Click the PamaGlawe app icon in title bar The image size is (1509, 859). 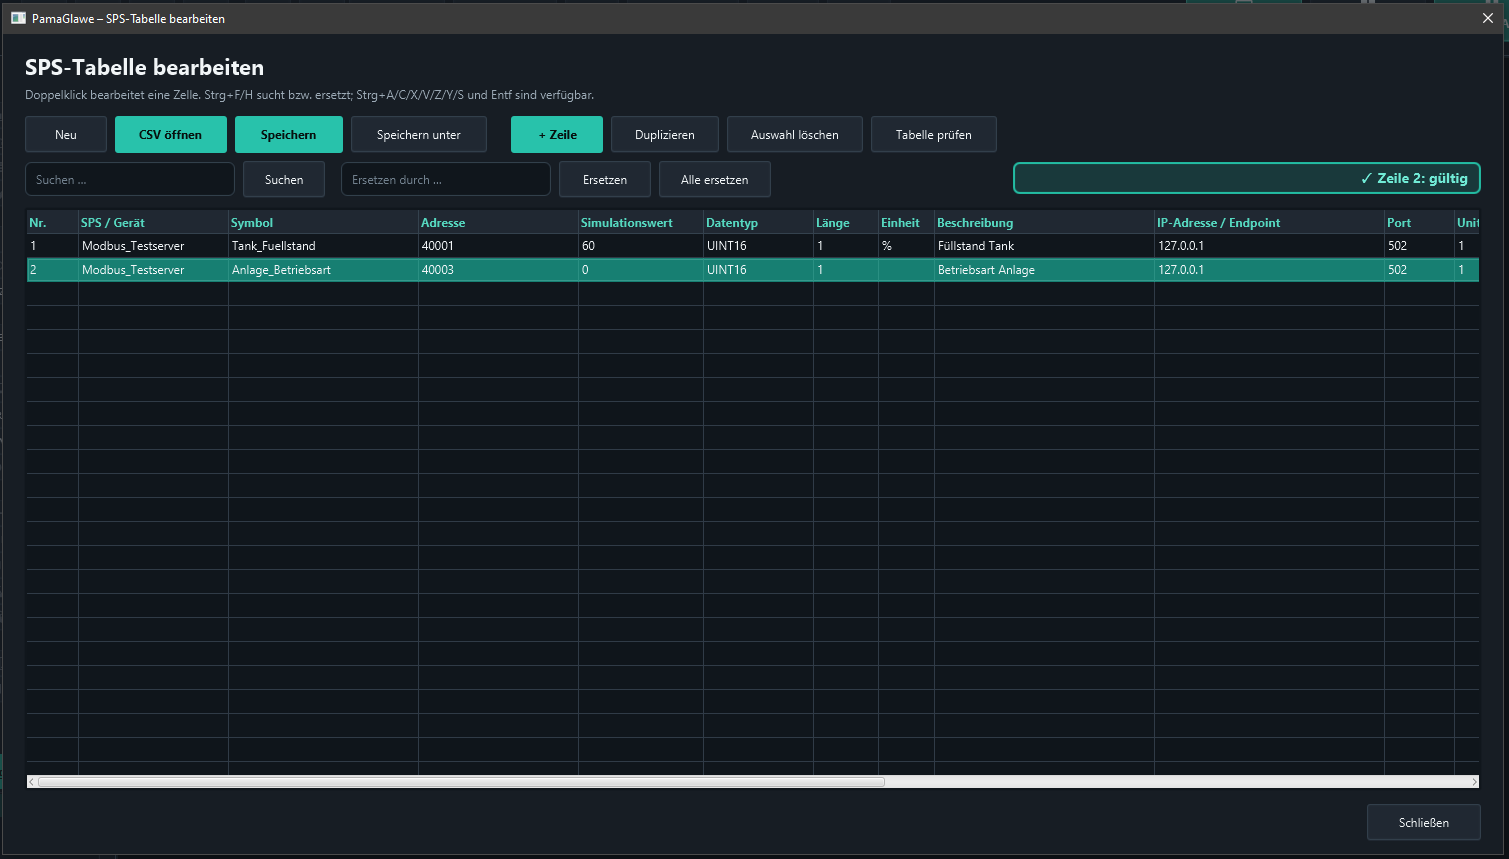coord(18,18)
